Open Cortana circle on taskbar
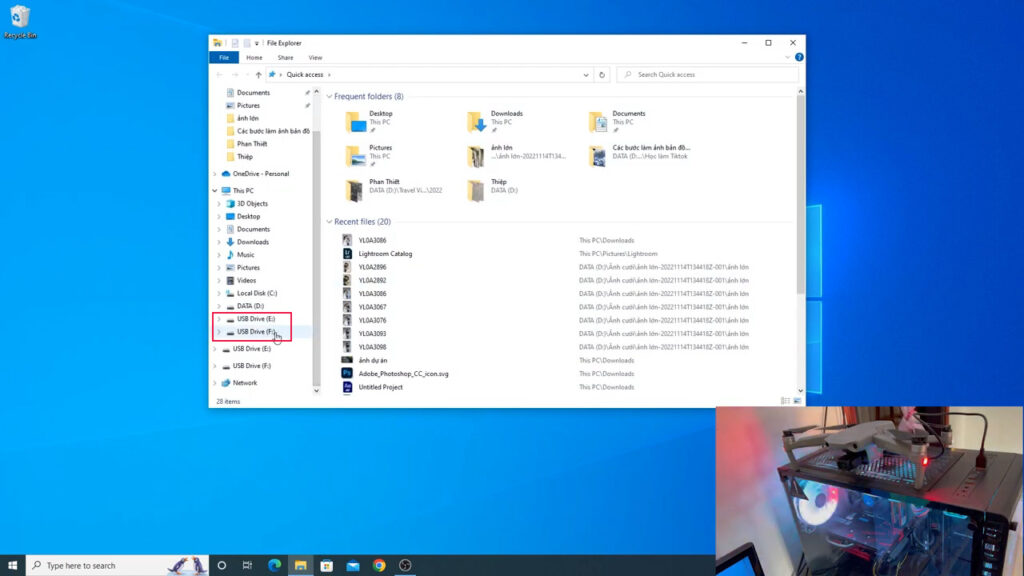This screenshot has width=1024, height=576. point(221,566)
